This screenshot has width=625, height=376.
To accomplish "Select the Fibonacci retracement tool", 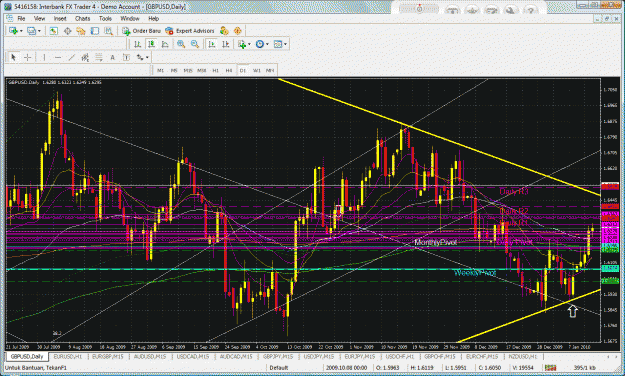I will [98, 57].
